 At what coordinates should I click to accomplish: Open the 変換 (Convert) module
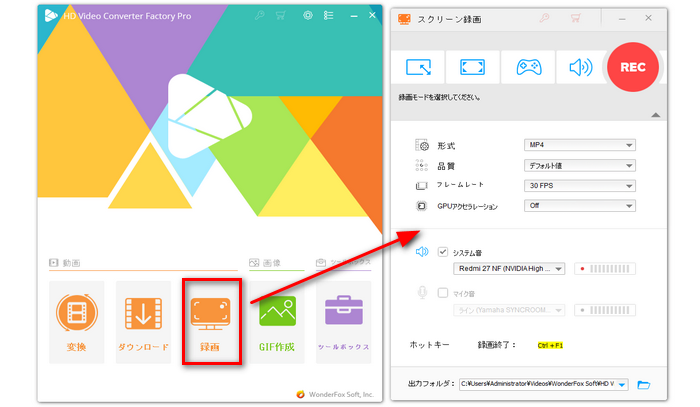coord(76,322)
